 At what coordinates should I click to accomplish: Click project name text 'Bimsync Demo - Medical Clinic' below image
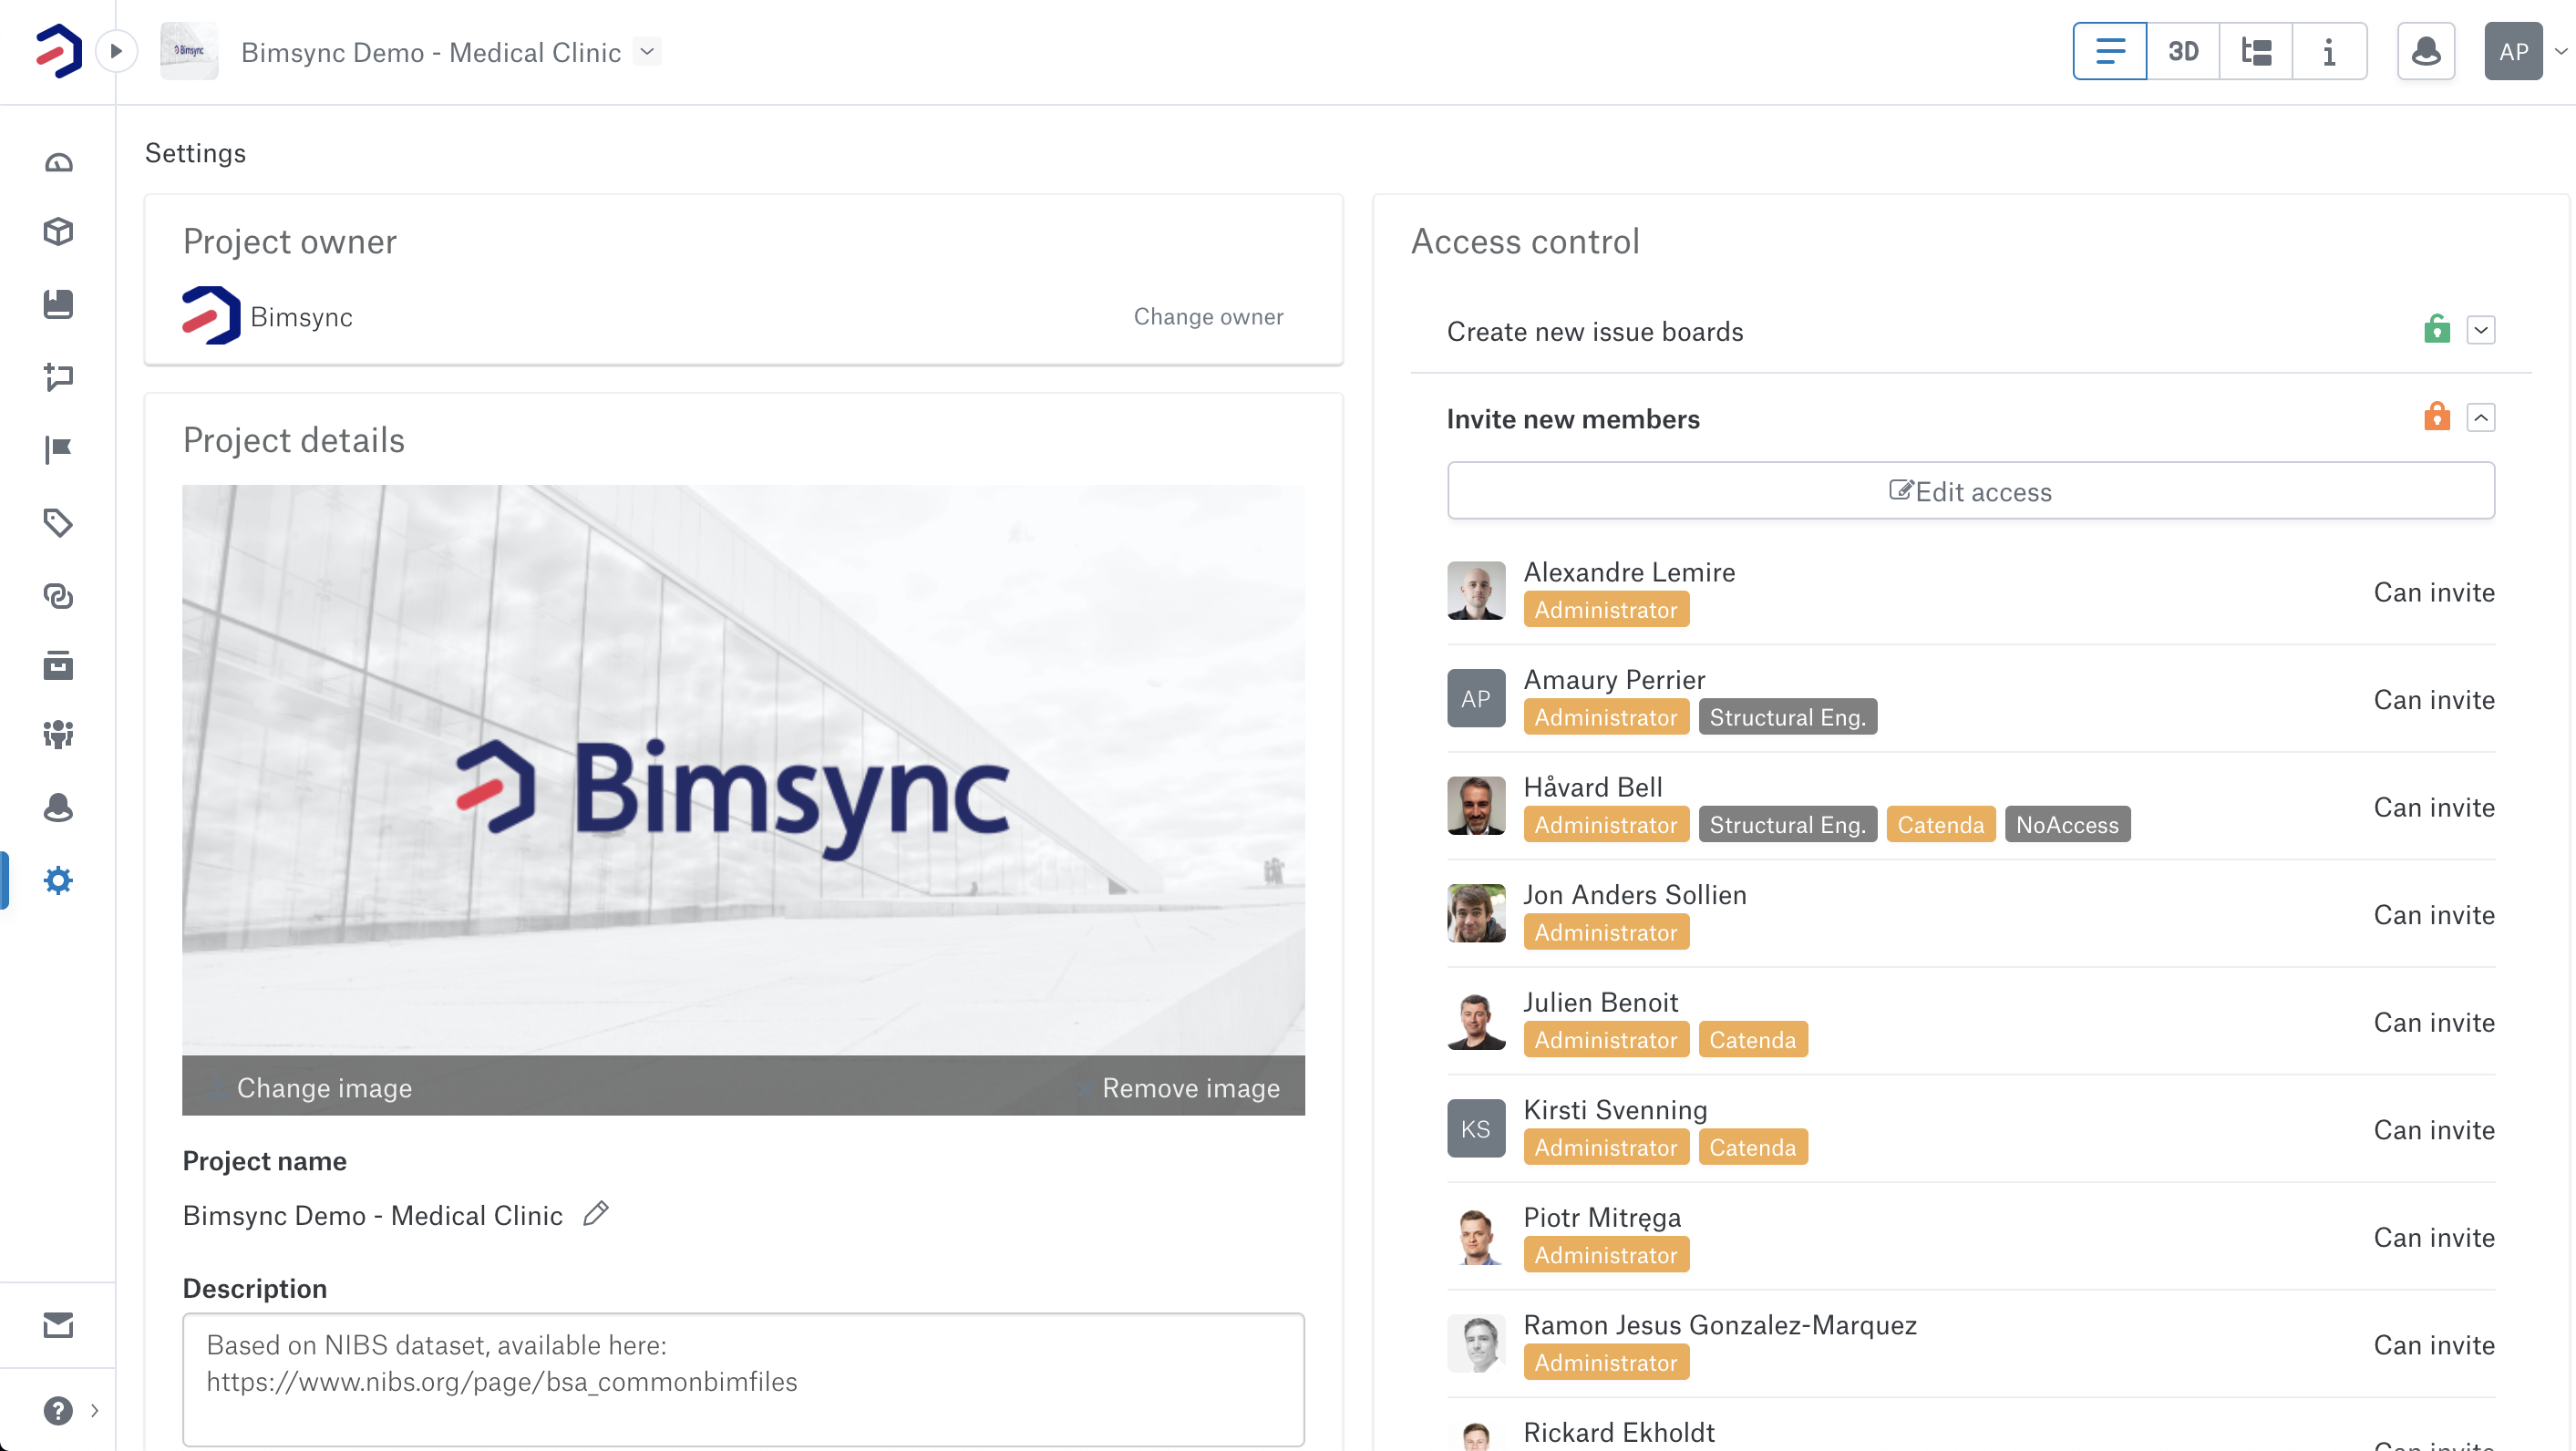pyautogui.click(x=372, y=1215)
